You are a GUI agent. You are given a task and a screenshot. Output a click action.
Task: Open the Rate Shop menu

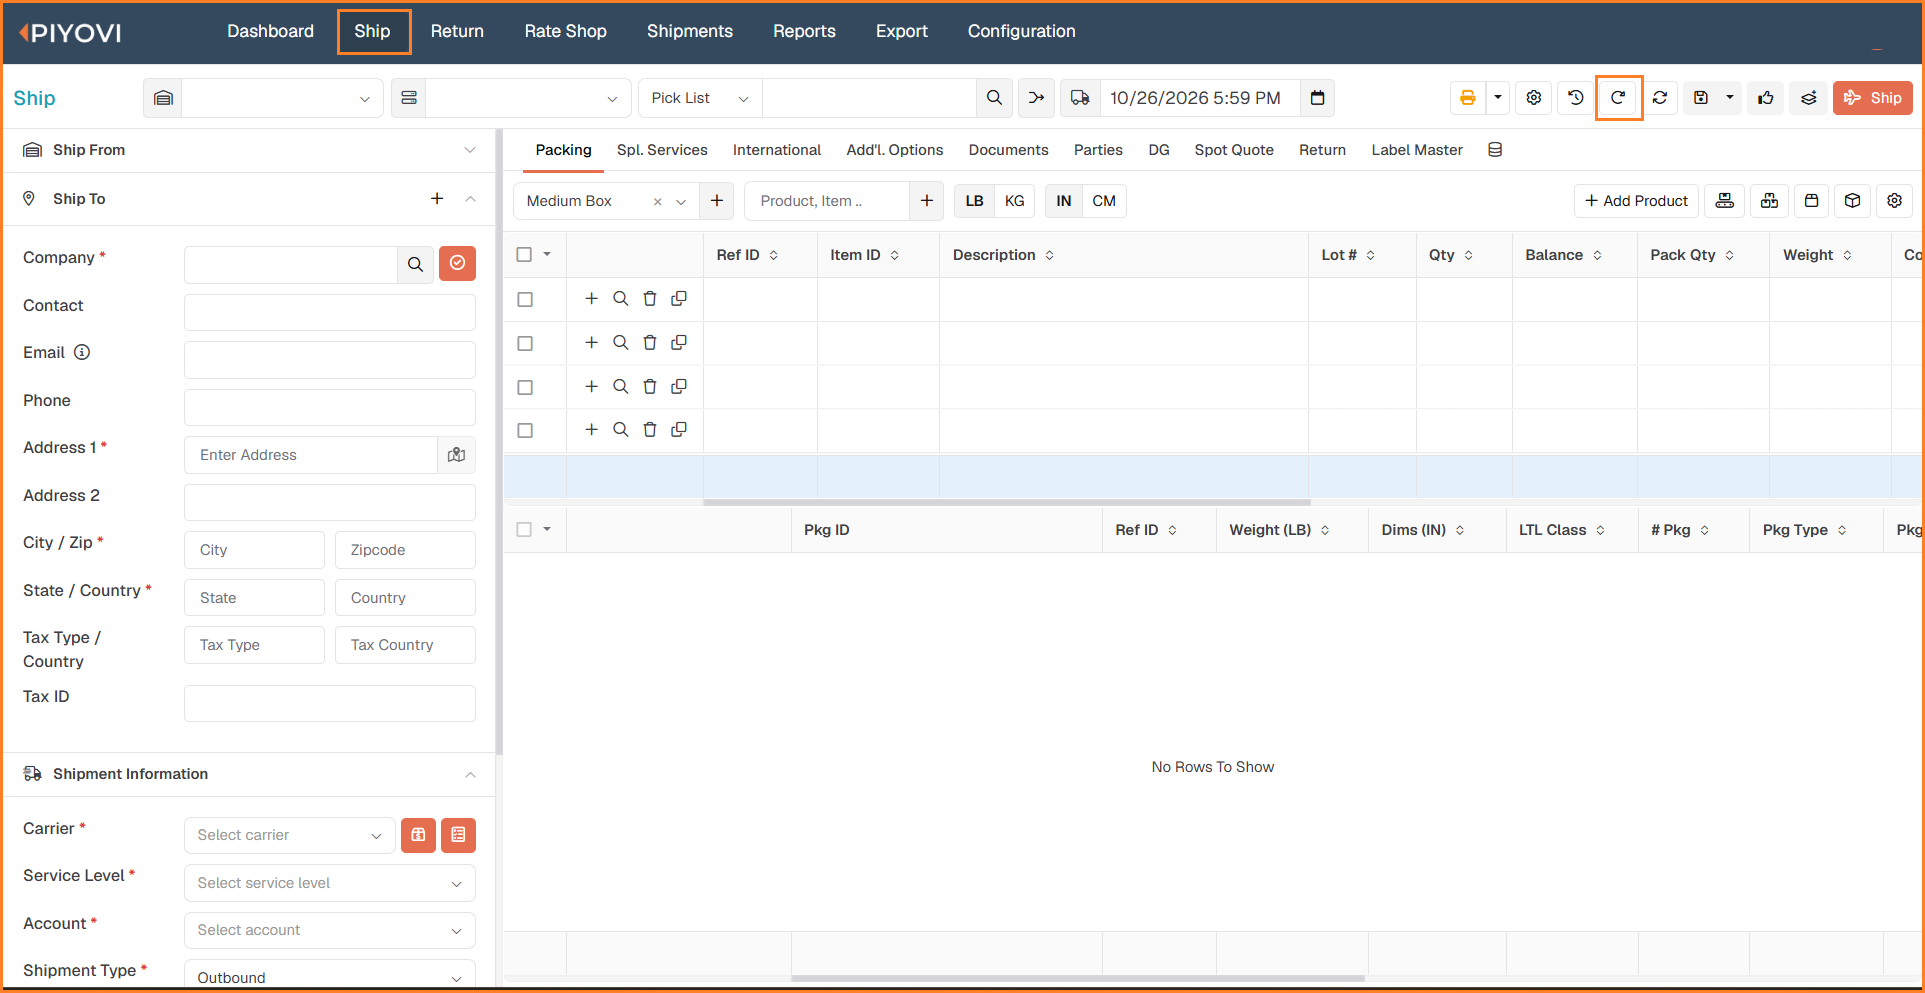566,31
